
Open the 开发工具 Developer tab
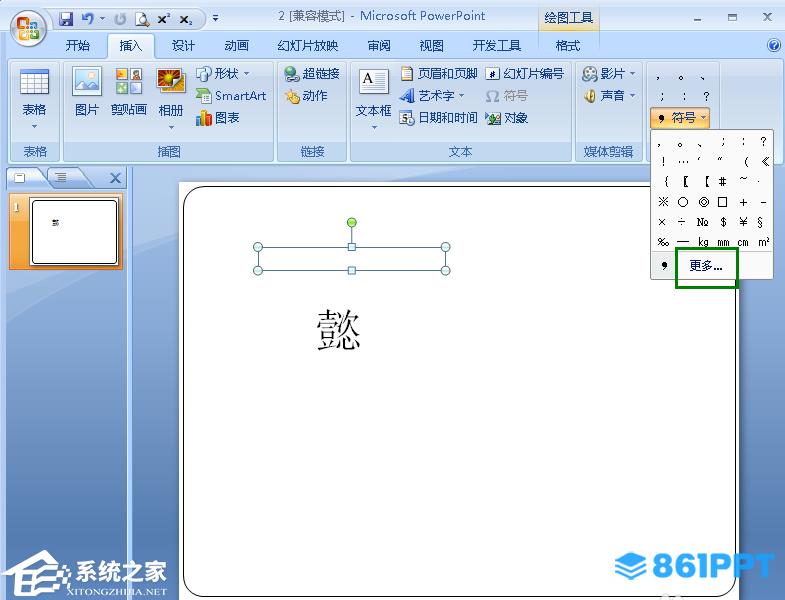pos(497,46)
